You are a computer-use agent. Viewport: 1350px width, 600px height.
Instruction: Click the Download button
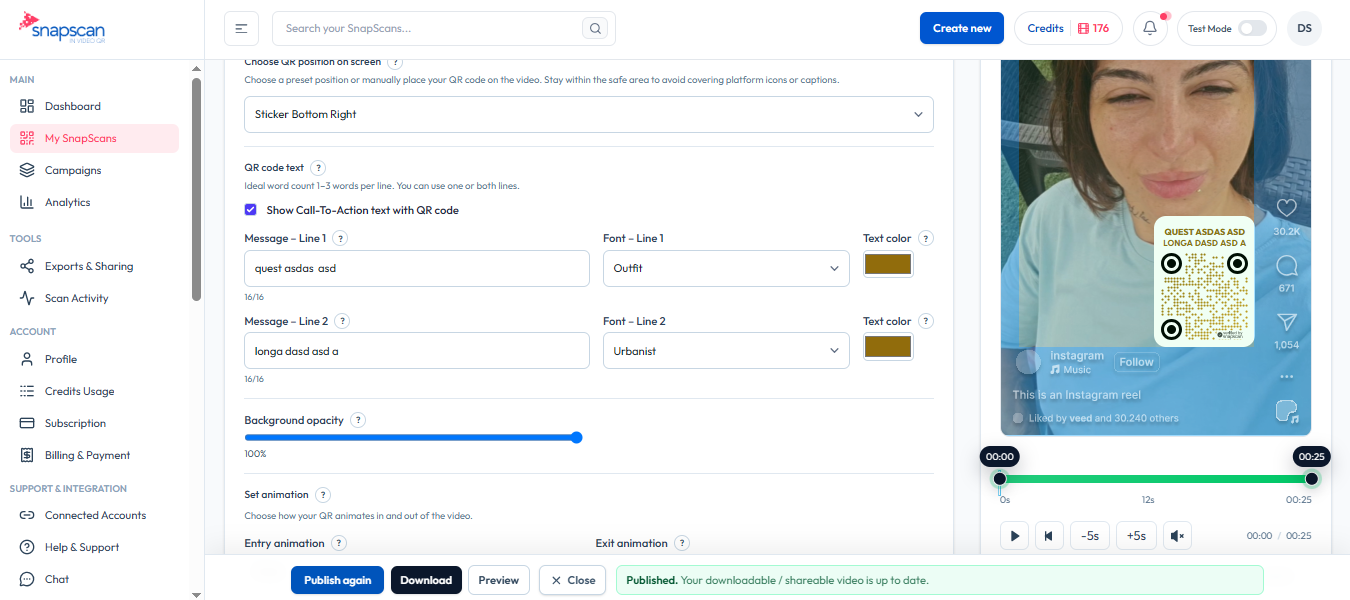pos(426,580)
